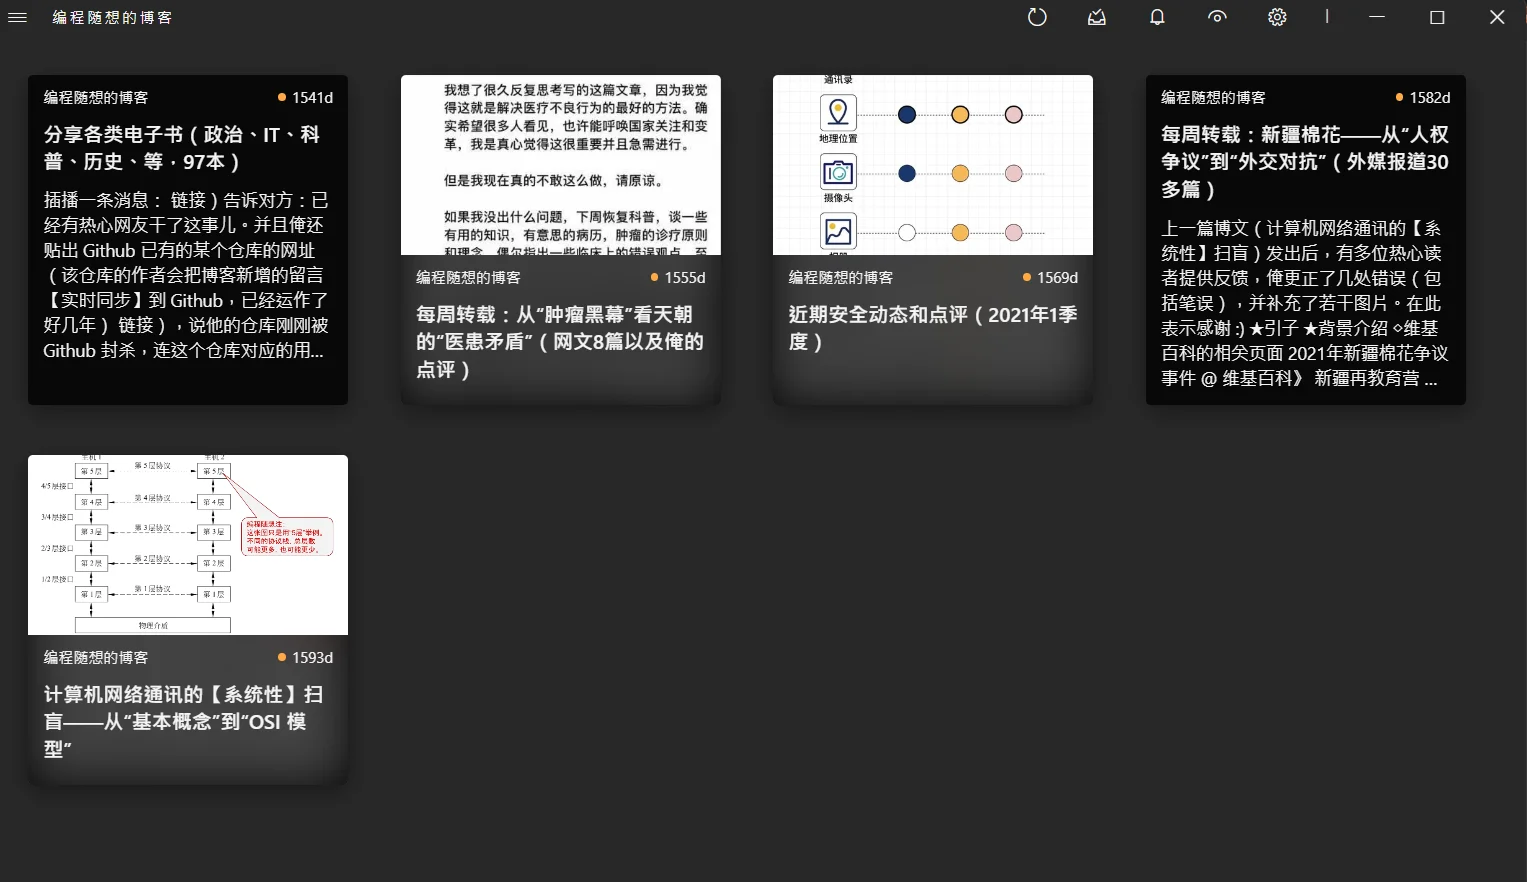Click the 1593d timestamp on the OSI article

[x=311, y=657]
